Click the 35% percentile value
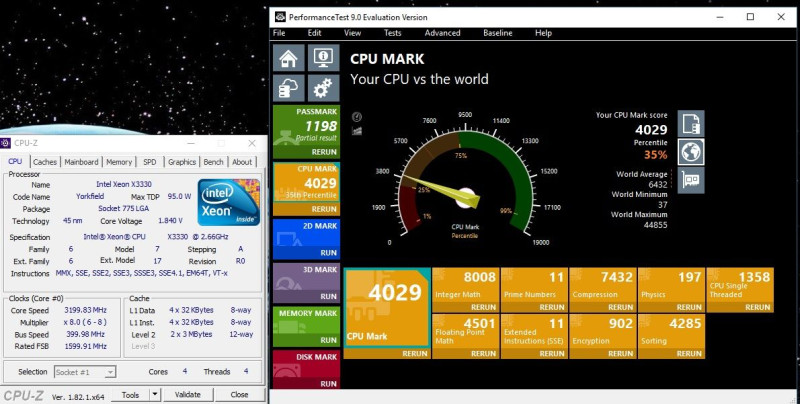The width and height of the screenshot is (800, 404). tap(655, 155)
